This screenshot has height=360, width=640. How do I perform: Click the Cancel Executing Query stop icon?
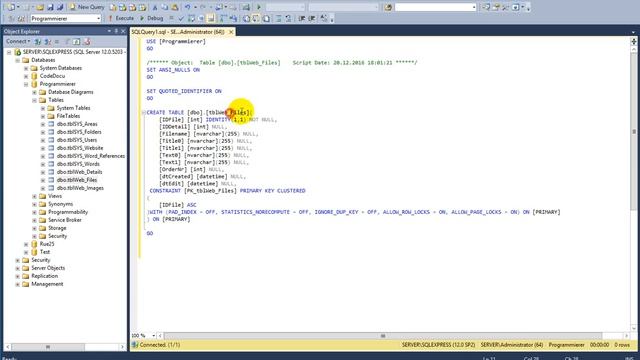point(171,18)
